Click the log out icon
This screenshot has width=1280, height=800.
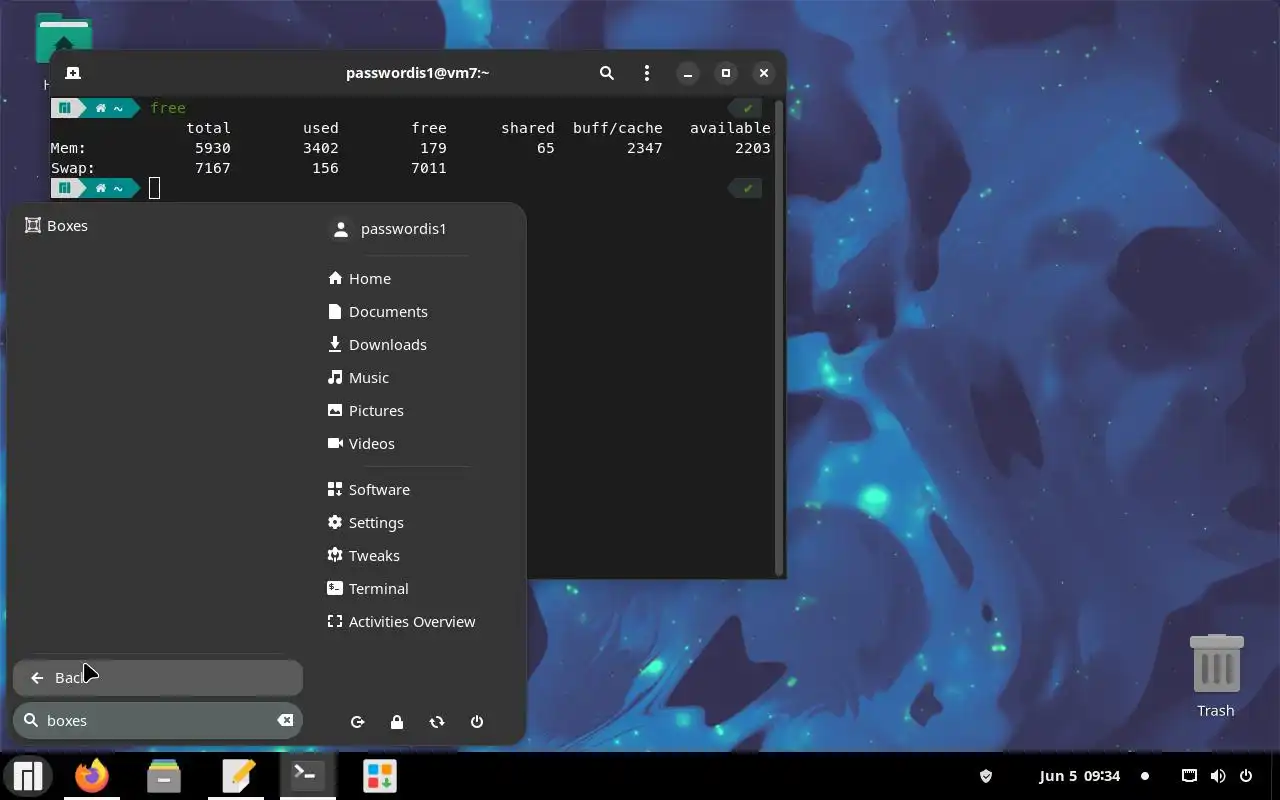(357, 722)
